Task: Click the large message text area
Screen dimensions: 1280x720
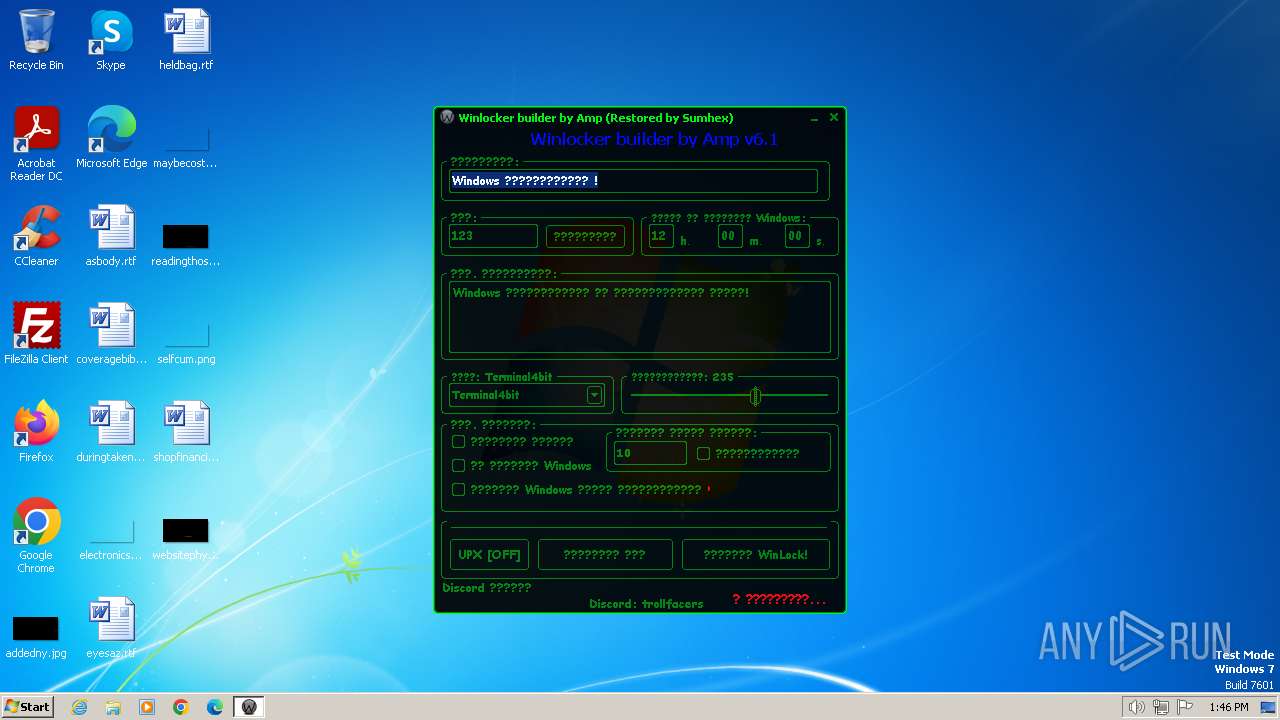Action: (x=639, y=317)
